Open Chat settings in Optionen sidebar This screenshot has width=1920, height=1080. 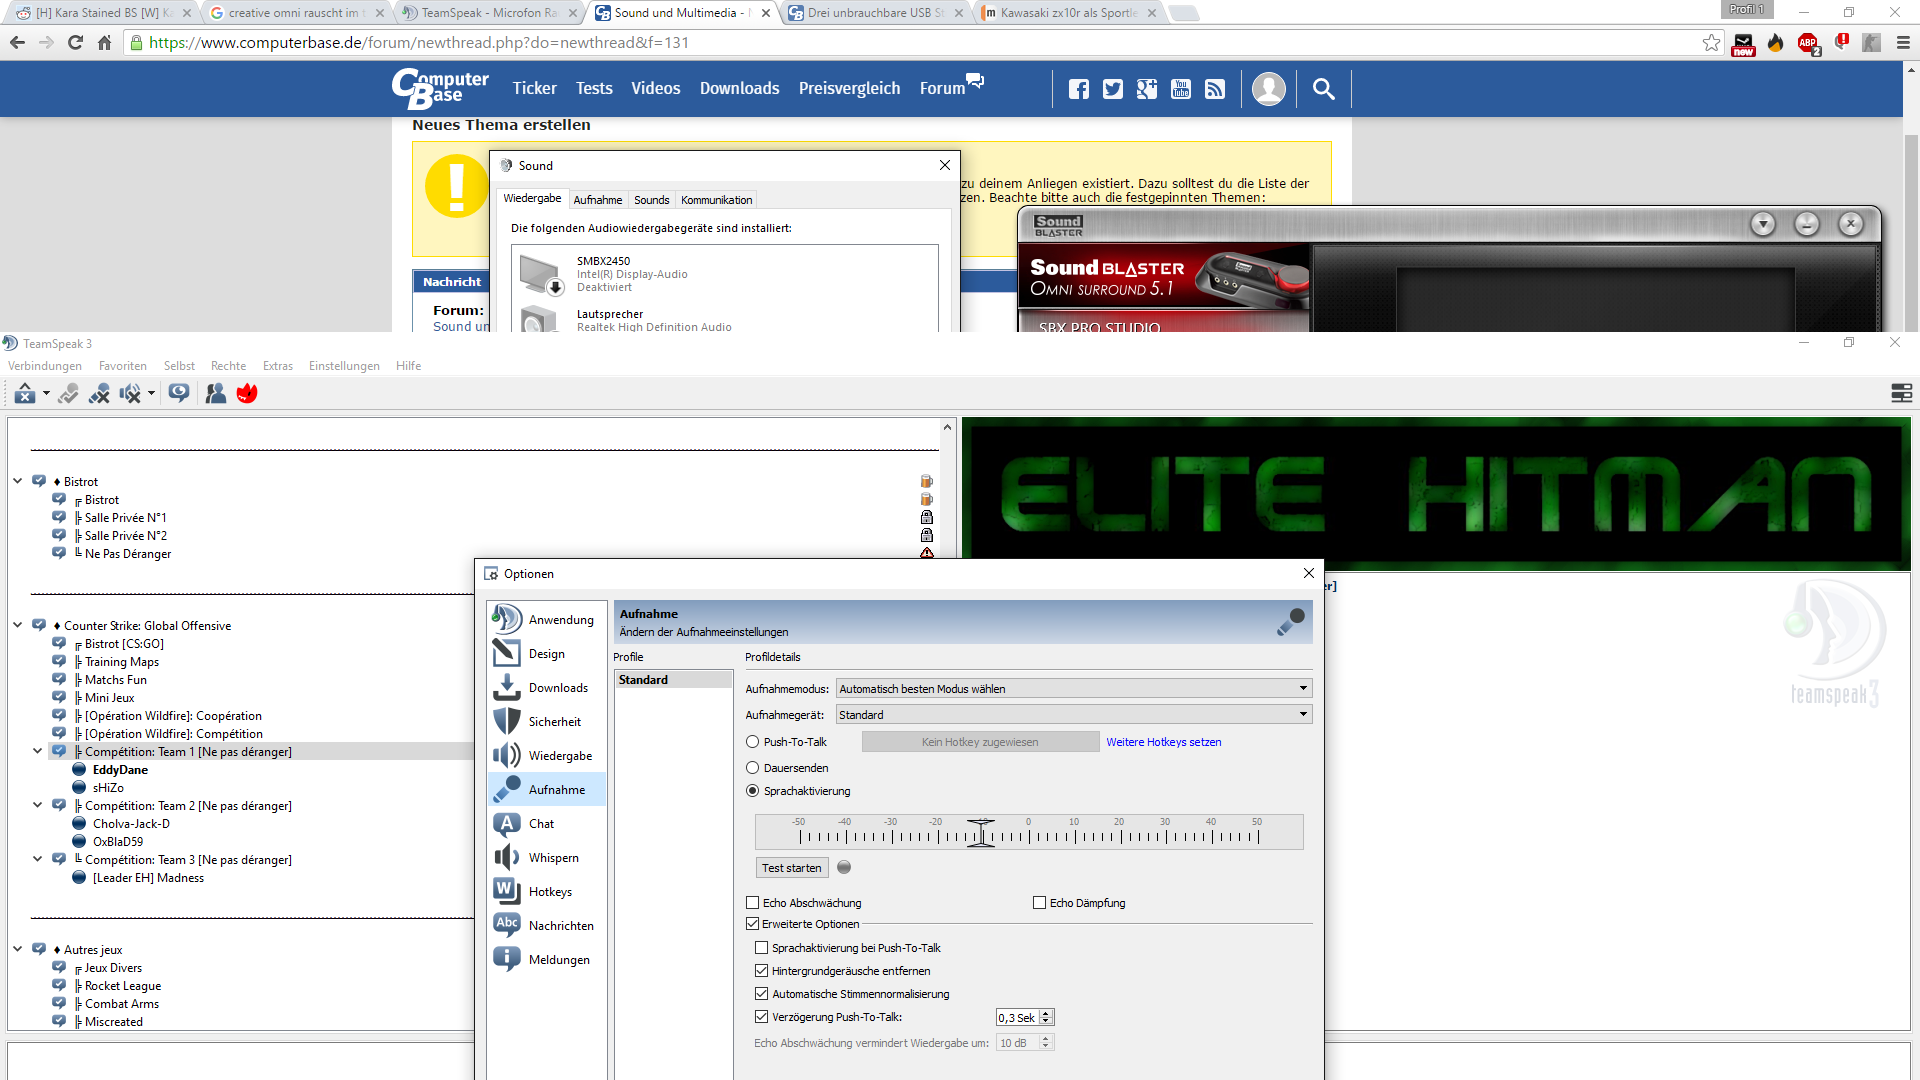coord(546,824)
